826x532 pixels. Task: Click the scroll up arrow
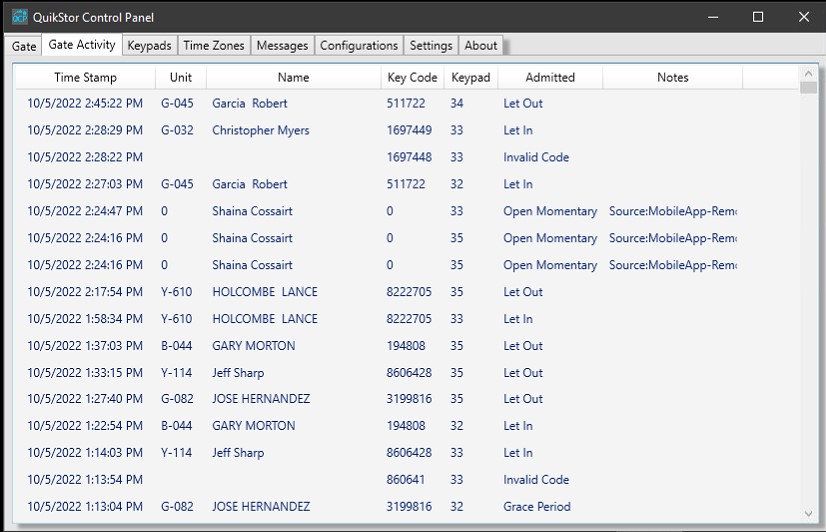click(808, 73)
